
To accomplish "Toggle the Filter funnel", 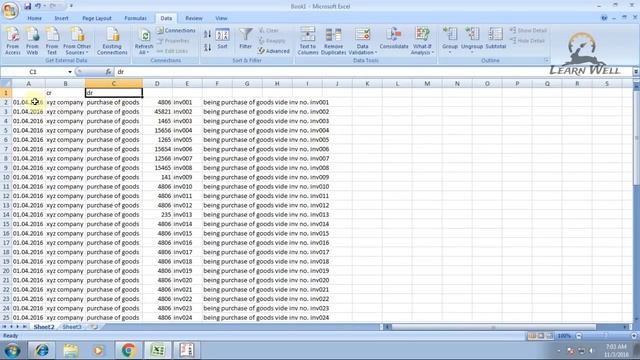I will [245, 39].
